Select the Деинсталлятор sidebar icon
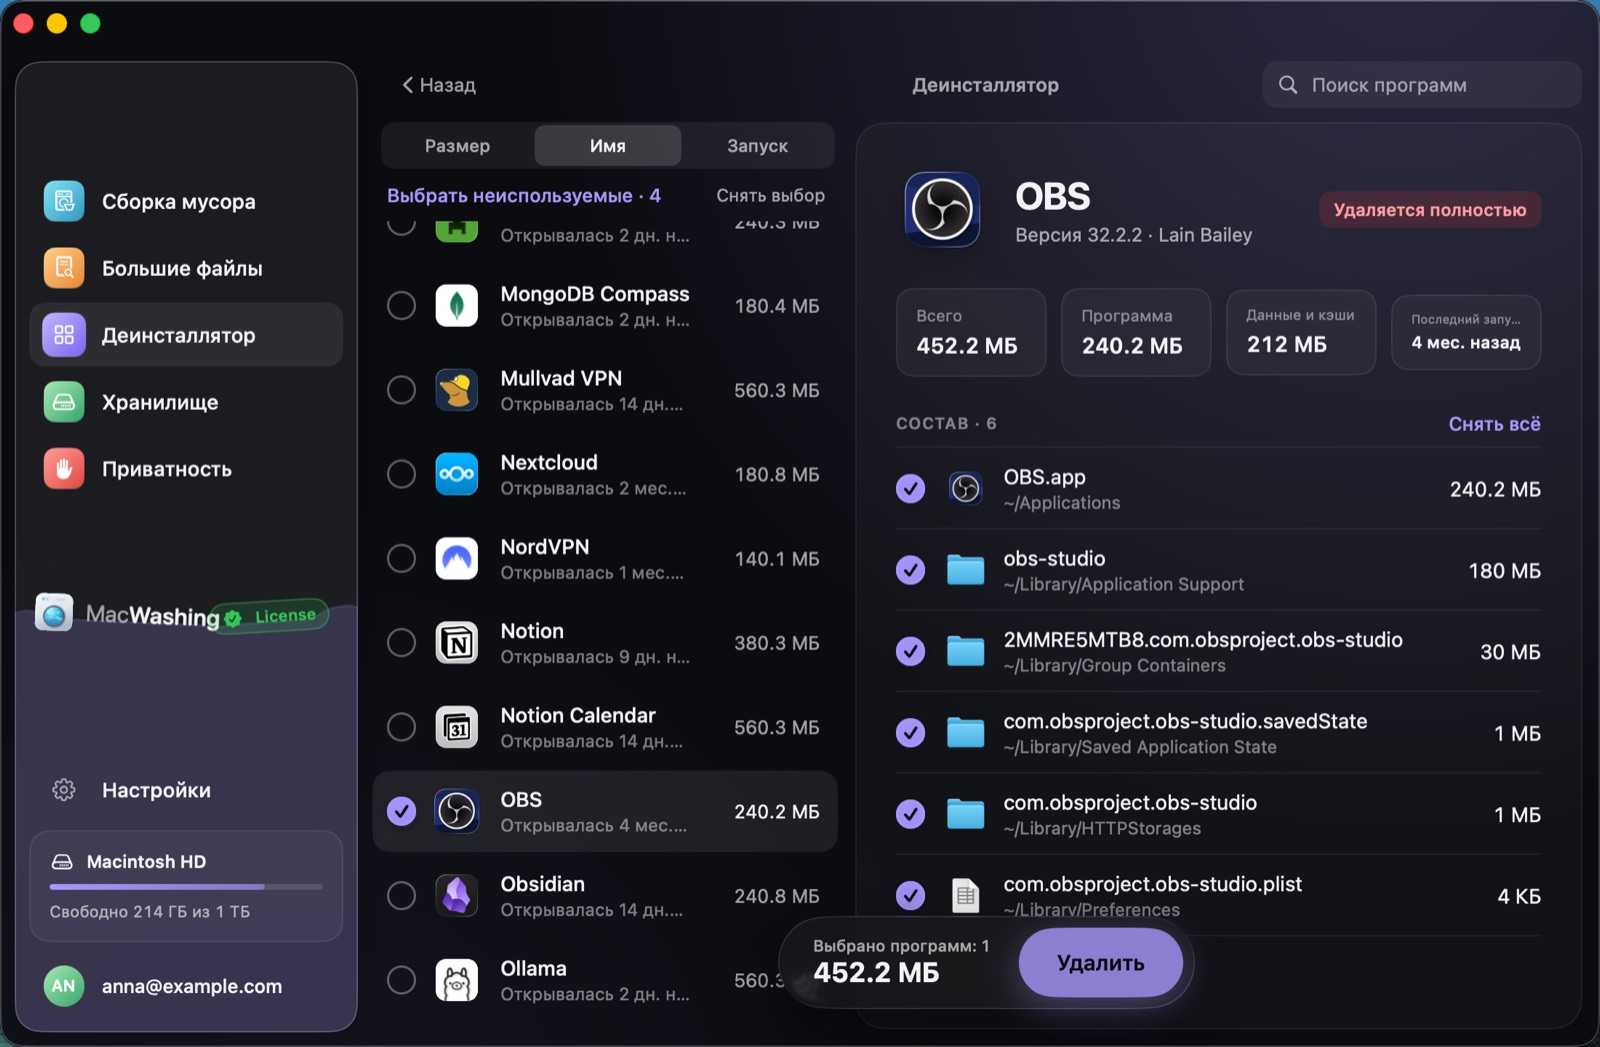Viewport: 1600px width, 1047px height. click(64, 335)
